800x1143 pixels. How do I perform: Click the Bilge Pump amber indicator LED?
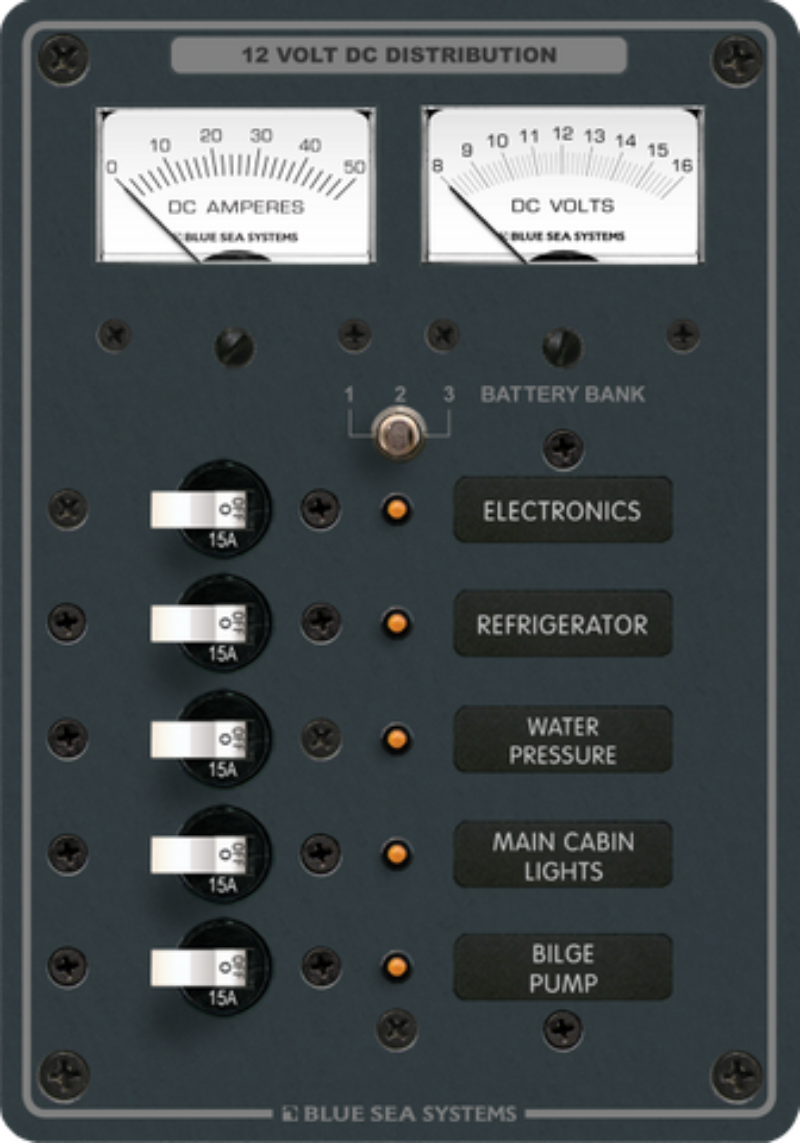pyautogui.click(x=397, y=967)
